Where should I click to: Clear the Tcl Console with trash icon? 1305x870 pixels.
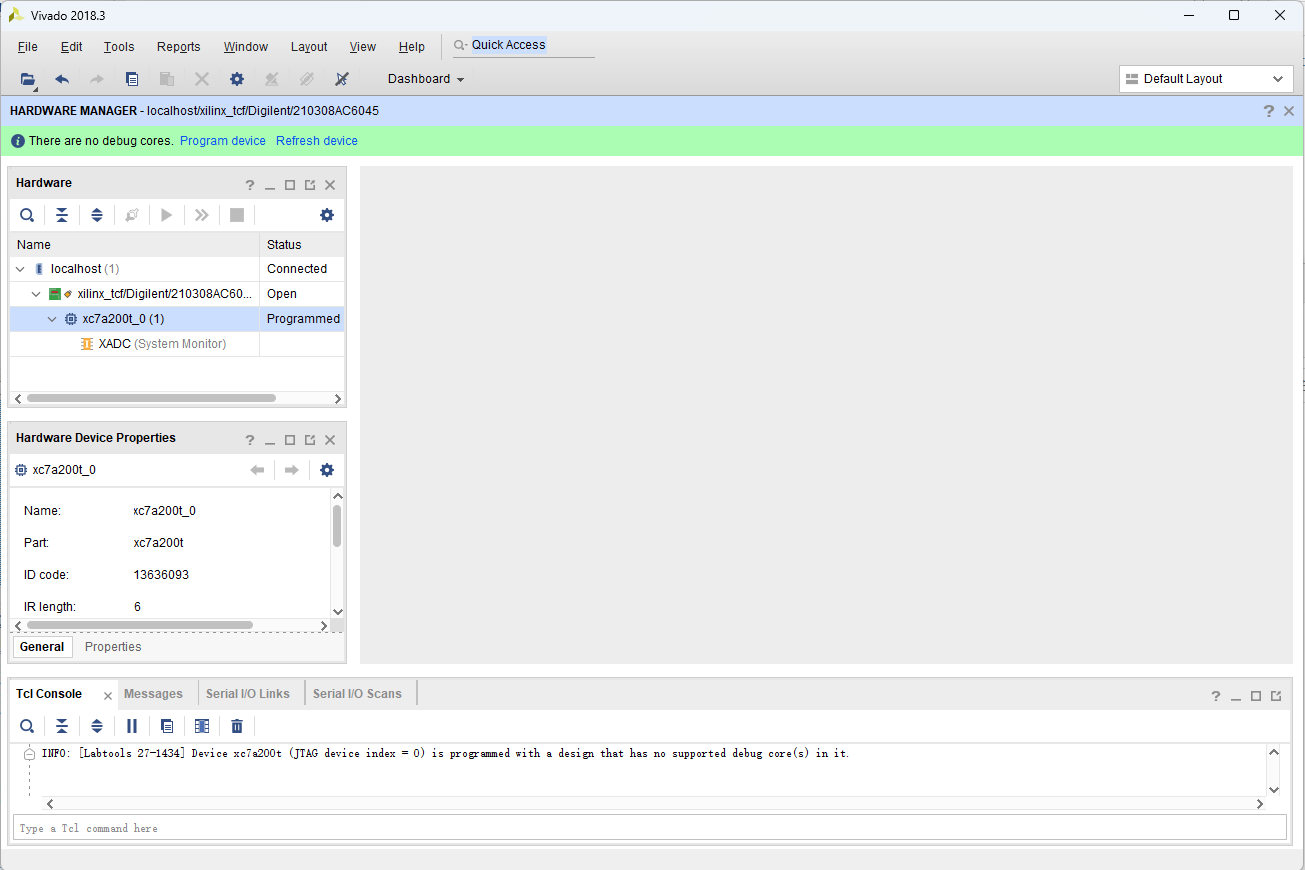pyautogui.click(x=237, y=726)
